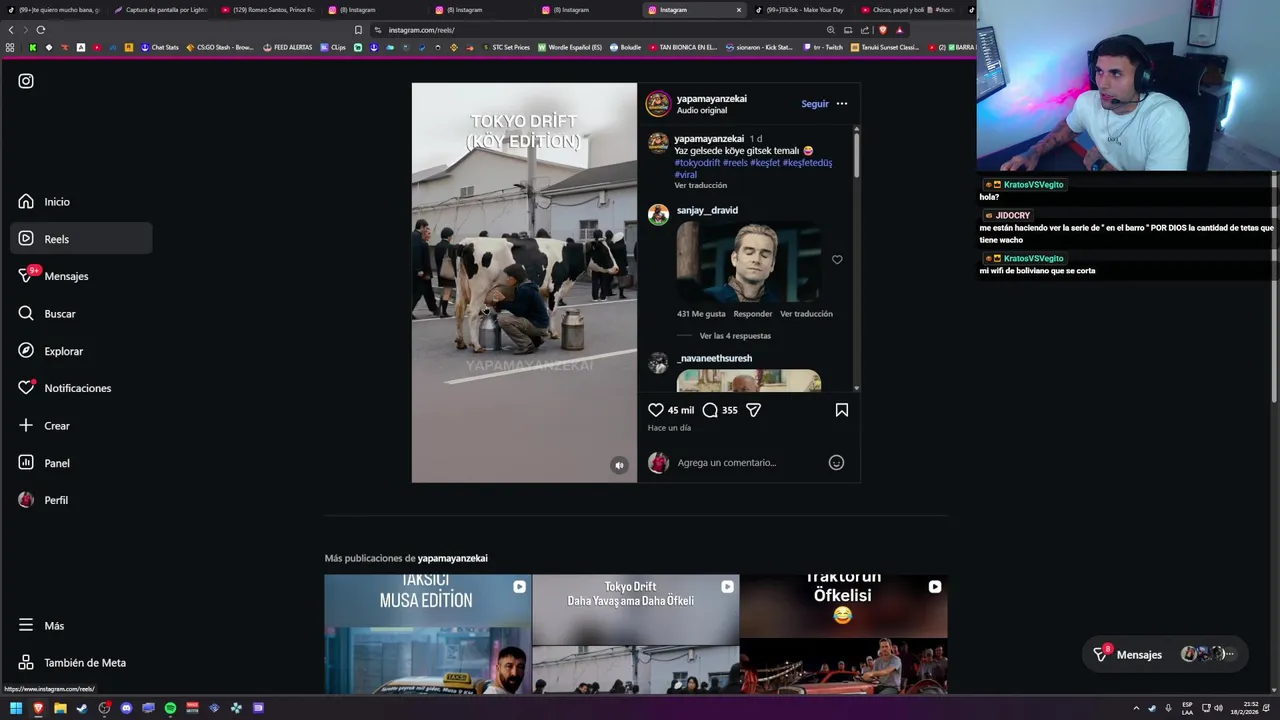This screenshot has height=720, width=1280.
Task: Open the TAKSICI MUSA EDITION reel thumbnail
Action: tap(428, 634)
